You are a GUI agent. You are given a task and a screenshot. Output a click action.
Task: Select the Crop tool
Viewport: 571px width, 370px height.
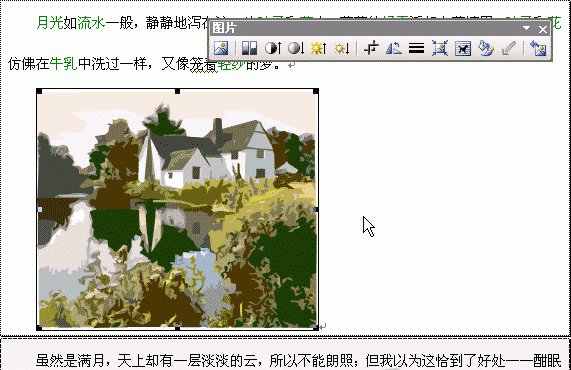tap(371, 48)
